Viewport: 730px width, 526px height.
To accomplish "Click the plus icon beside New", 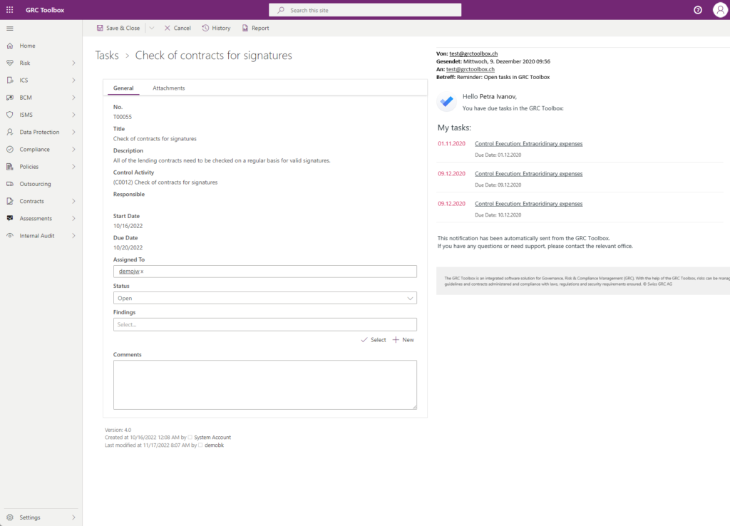I will (x=396, y=340).
